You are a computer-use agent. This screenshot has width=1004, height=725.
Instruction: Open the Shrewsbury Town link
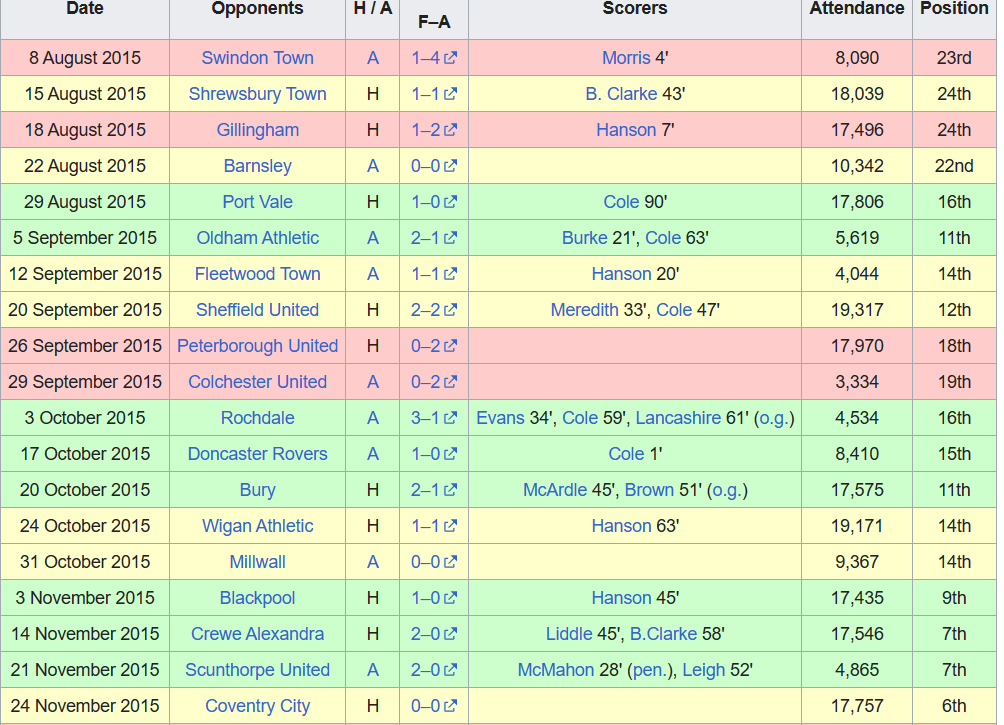(x=257, y=94)
